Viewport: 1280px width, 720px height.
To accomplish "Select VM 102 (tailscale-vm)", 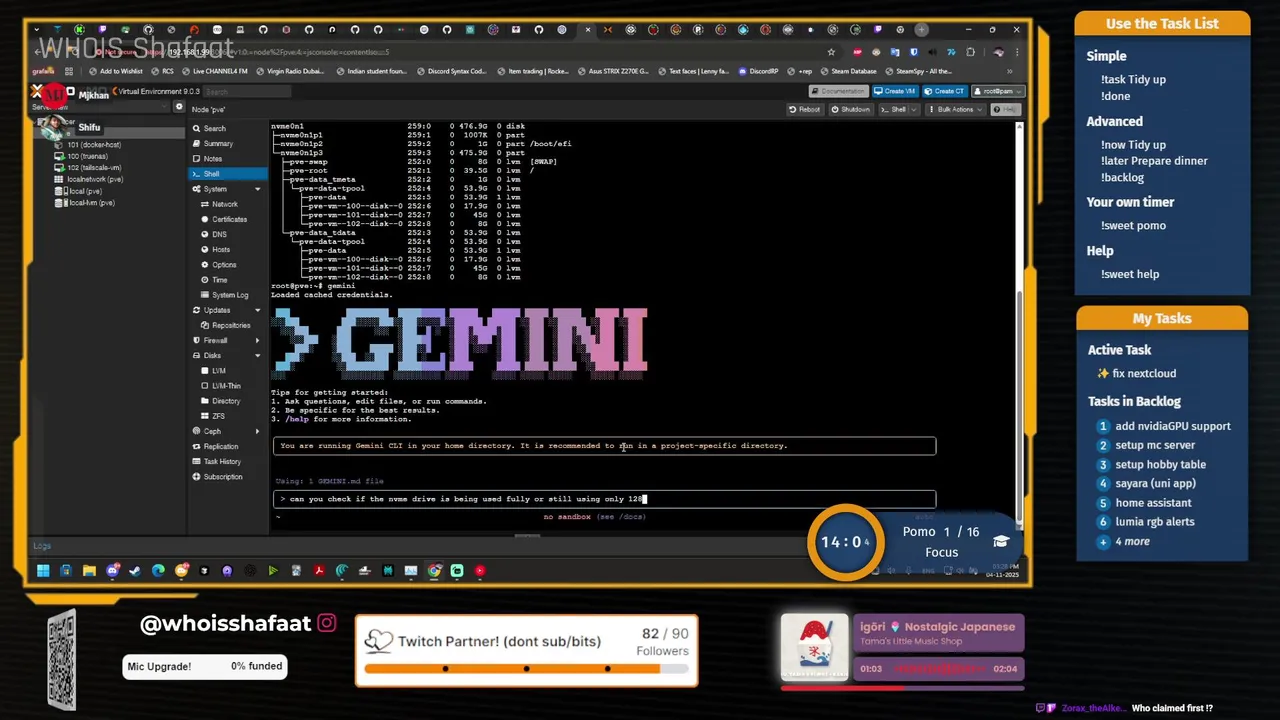I will pos(94,168).
